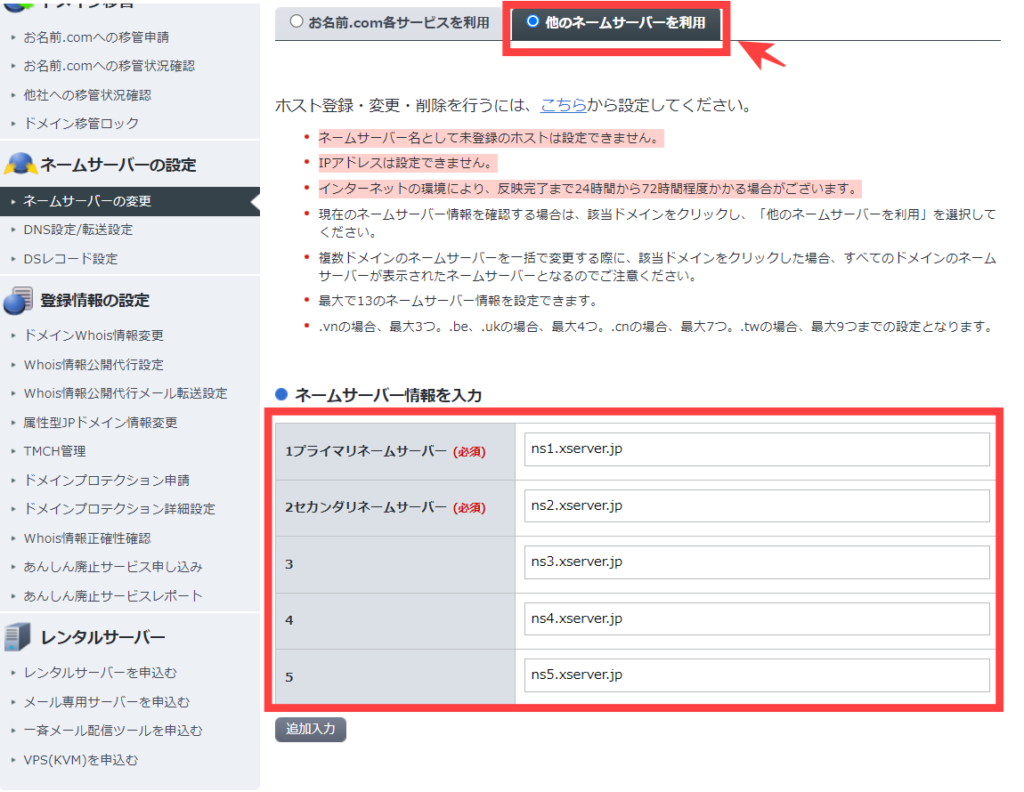1024x792 pixels.
Task: Select the 他のネームサーバーを利用 radio button
Action: tap(532, 22)
